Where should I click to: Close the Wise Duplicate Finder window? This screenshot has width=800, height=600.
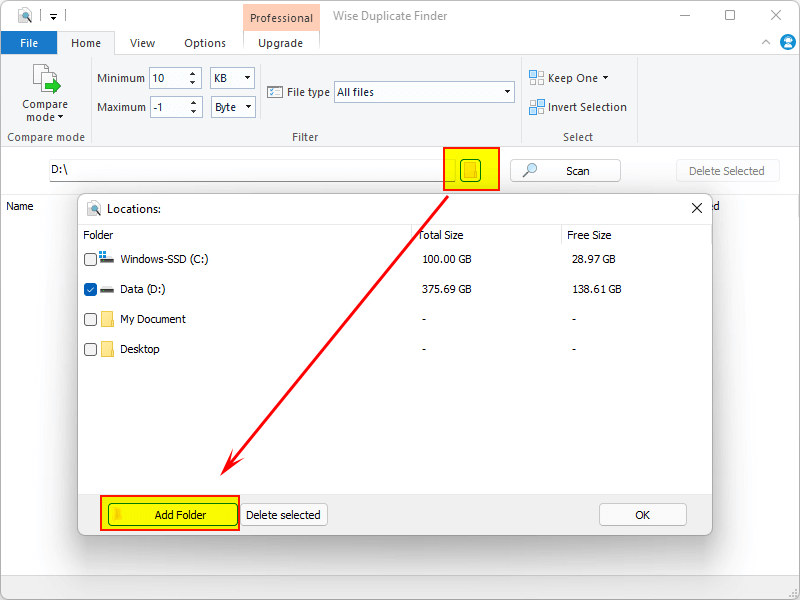(776, 15)
